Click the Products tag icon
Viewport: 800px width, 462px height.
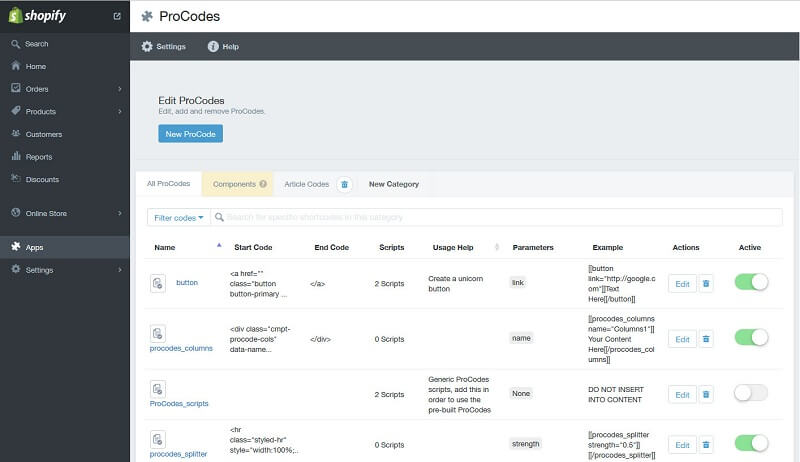(16, 111)
